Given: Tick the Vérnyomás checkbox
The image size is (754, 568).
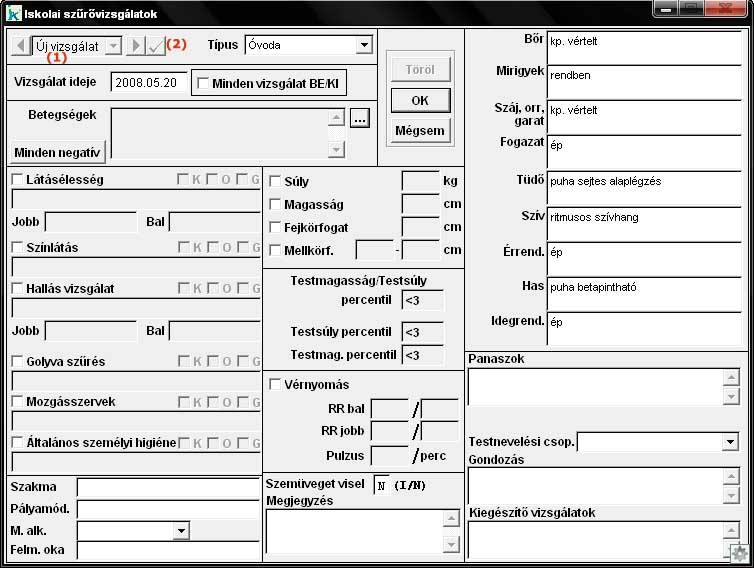Looking at the screenshot, I should pos(276,385).
